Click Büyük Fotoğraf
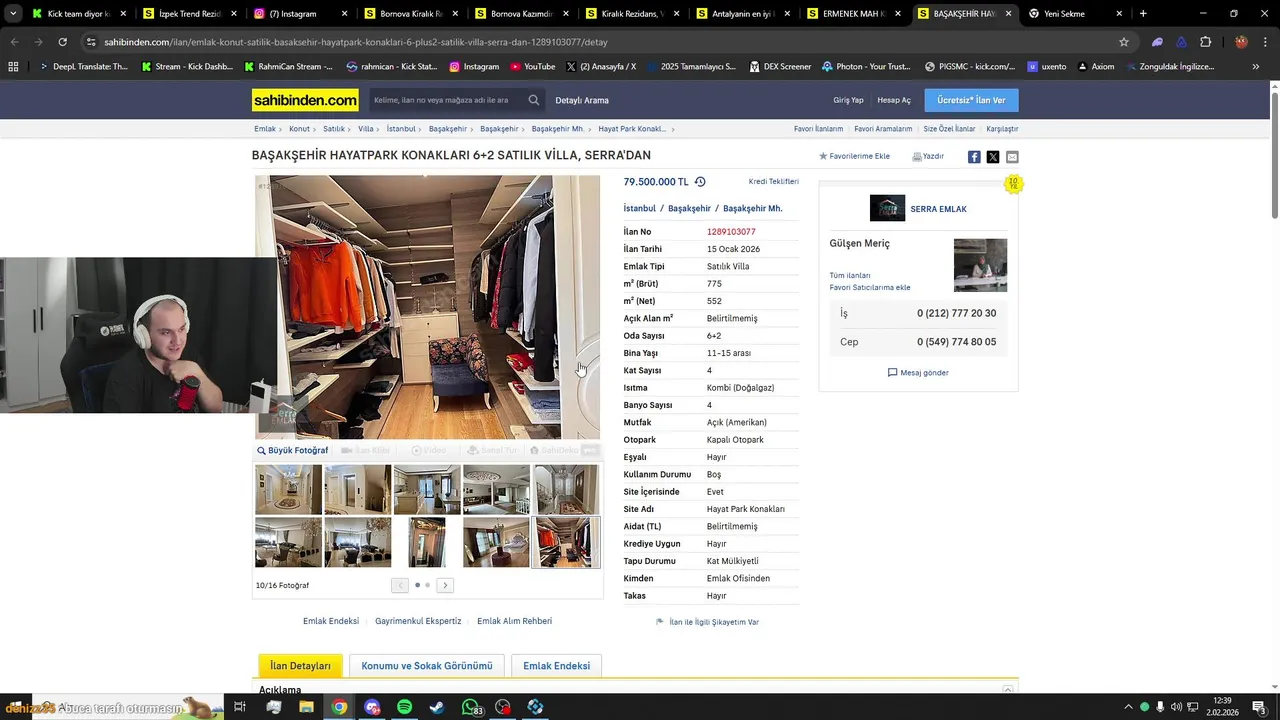The width and height of the screenshot is (1280, 720). [x=292, y=450]
